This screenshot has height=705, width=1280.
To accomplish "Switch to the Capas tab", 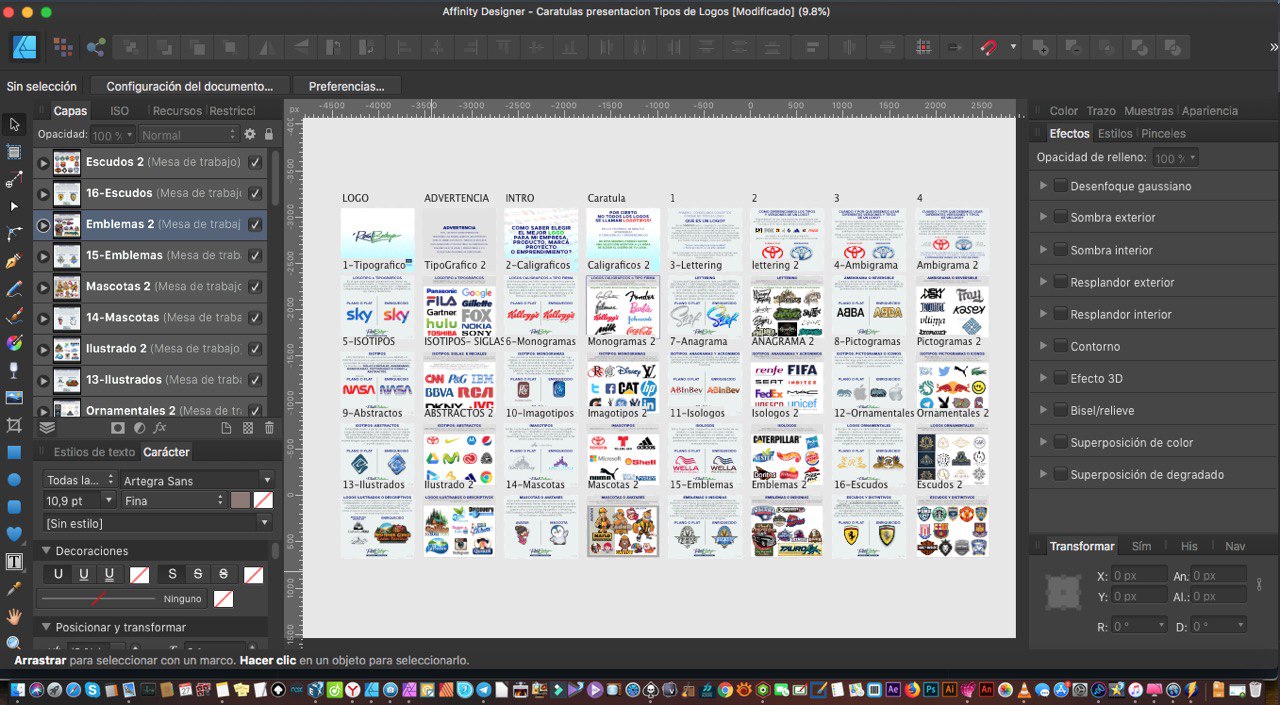I will click(70, 111).
